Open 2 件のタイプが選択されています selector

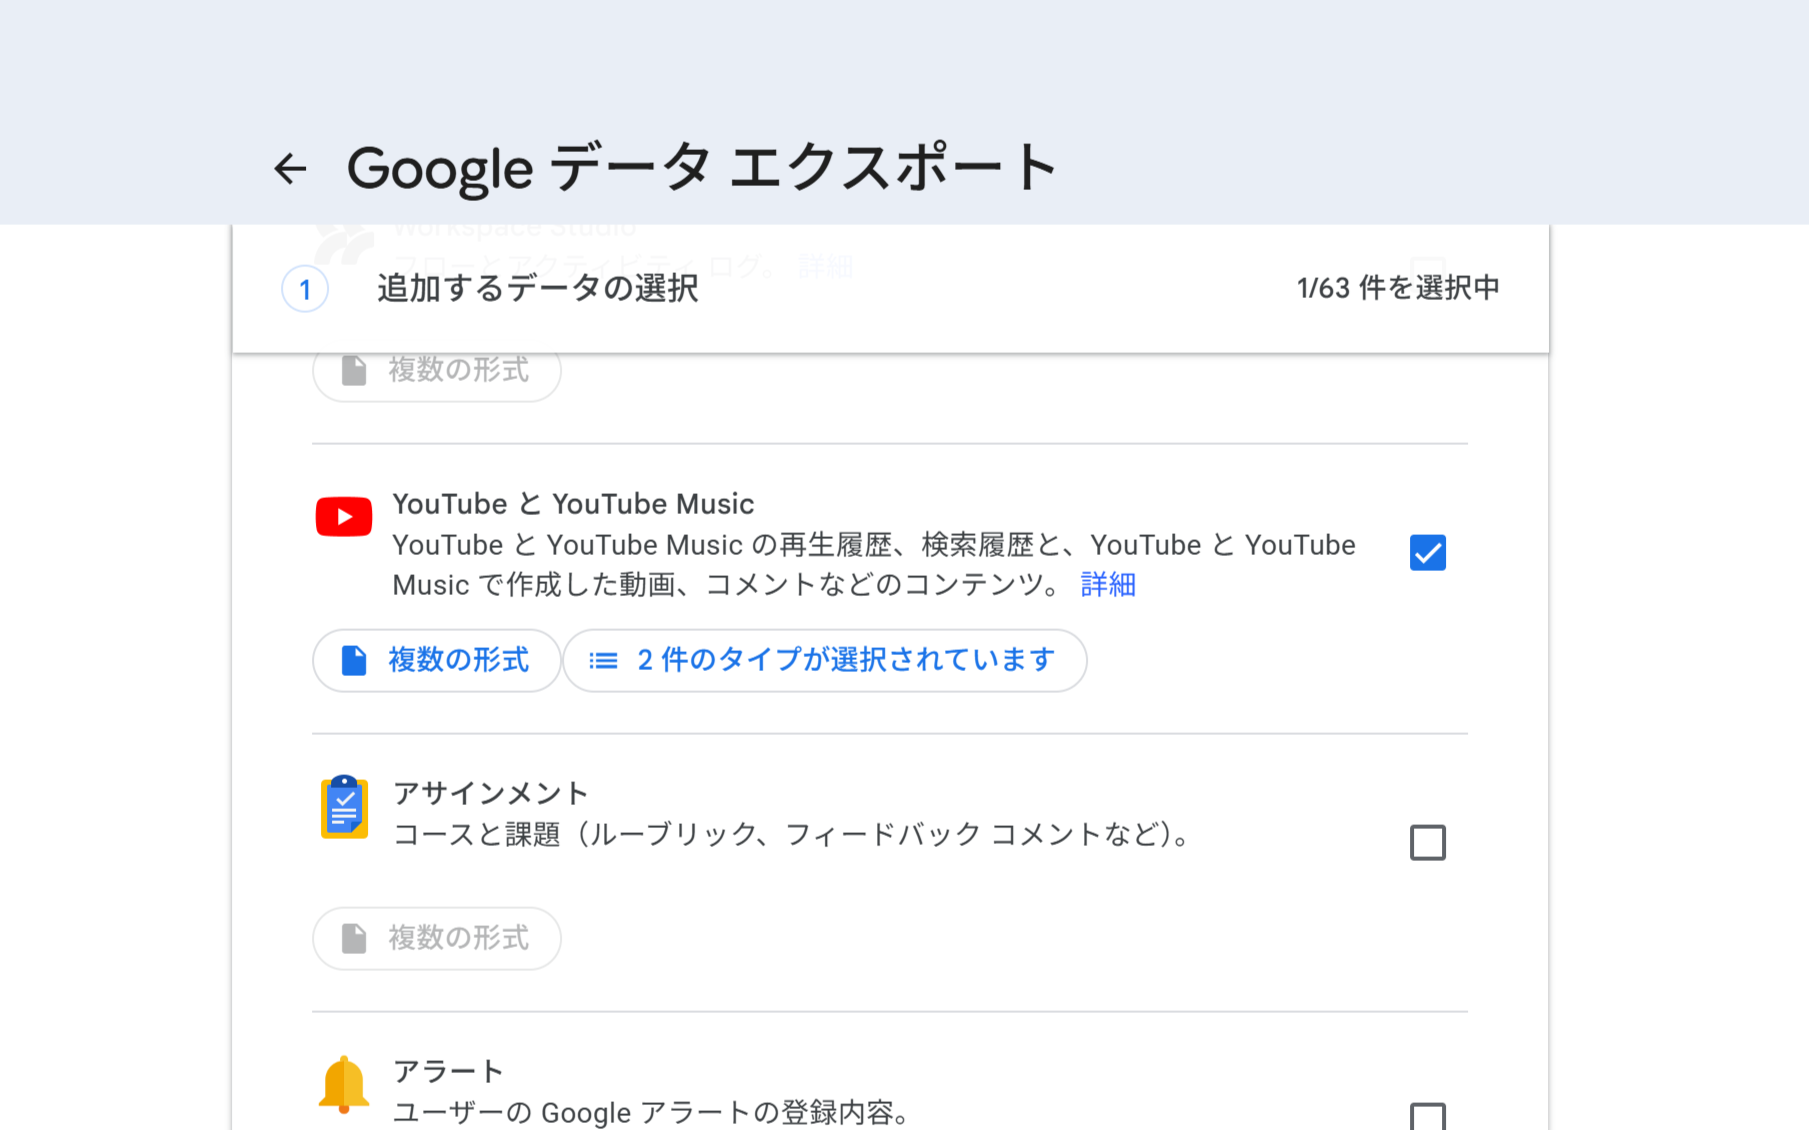pyautogui.click(x=825, y=660)
